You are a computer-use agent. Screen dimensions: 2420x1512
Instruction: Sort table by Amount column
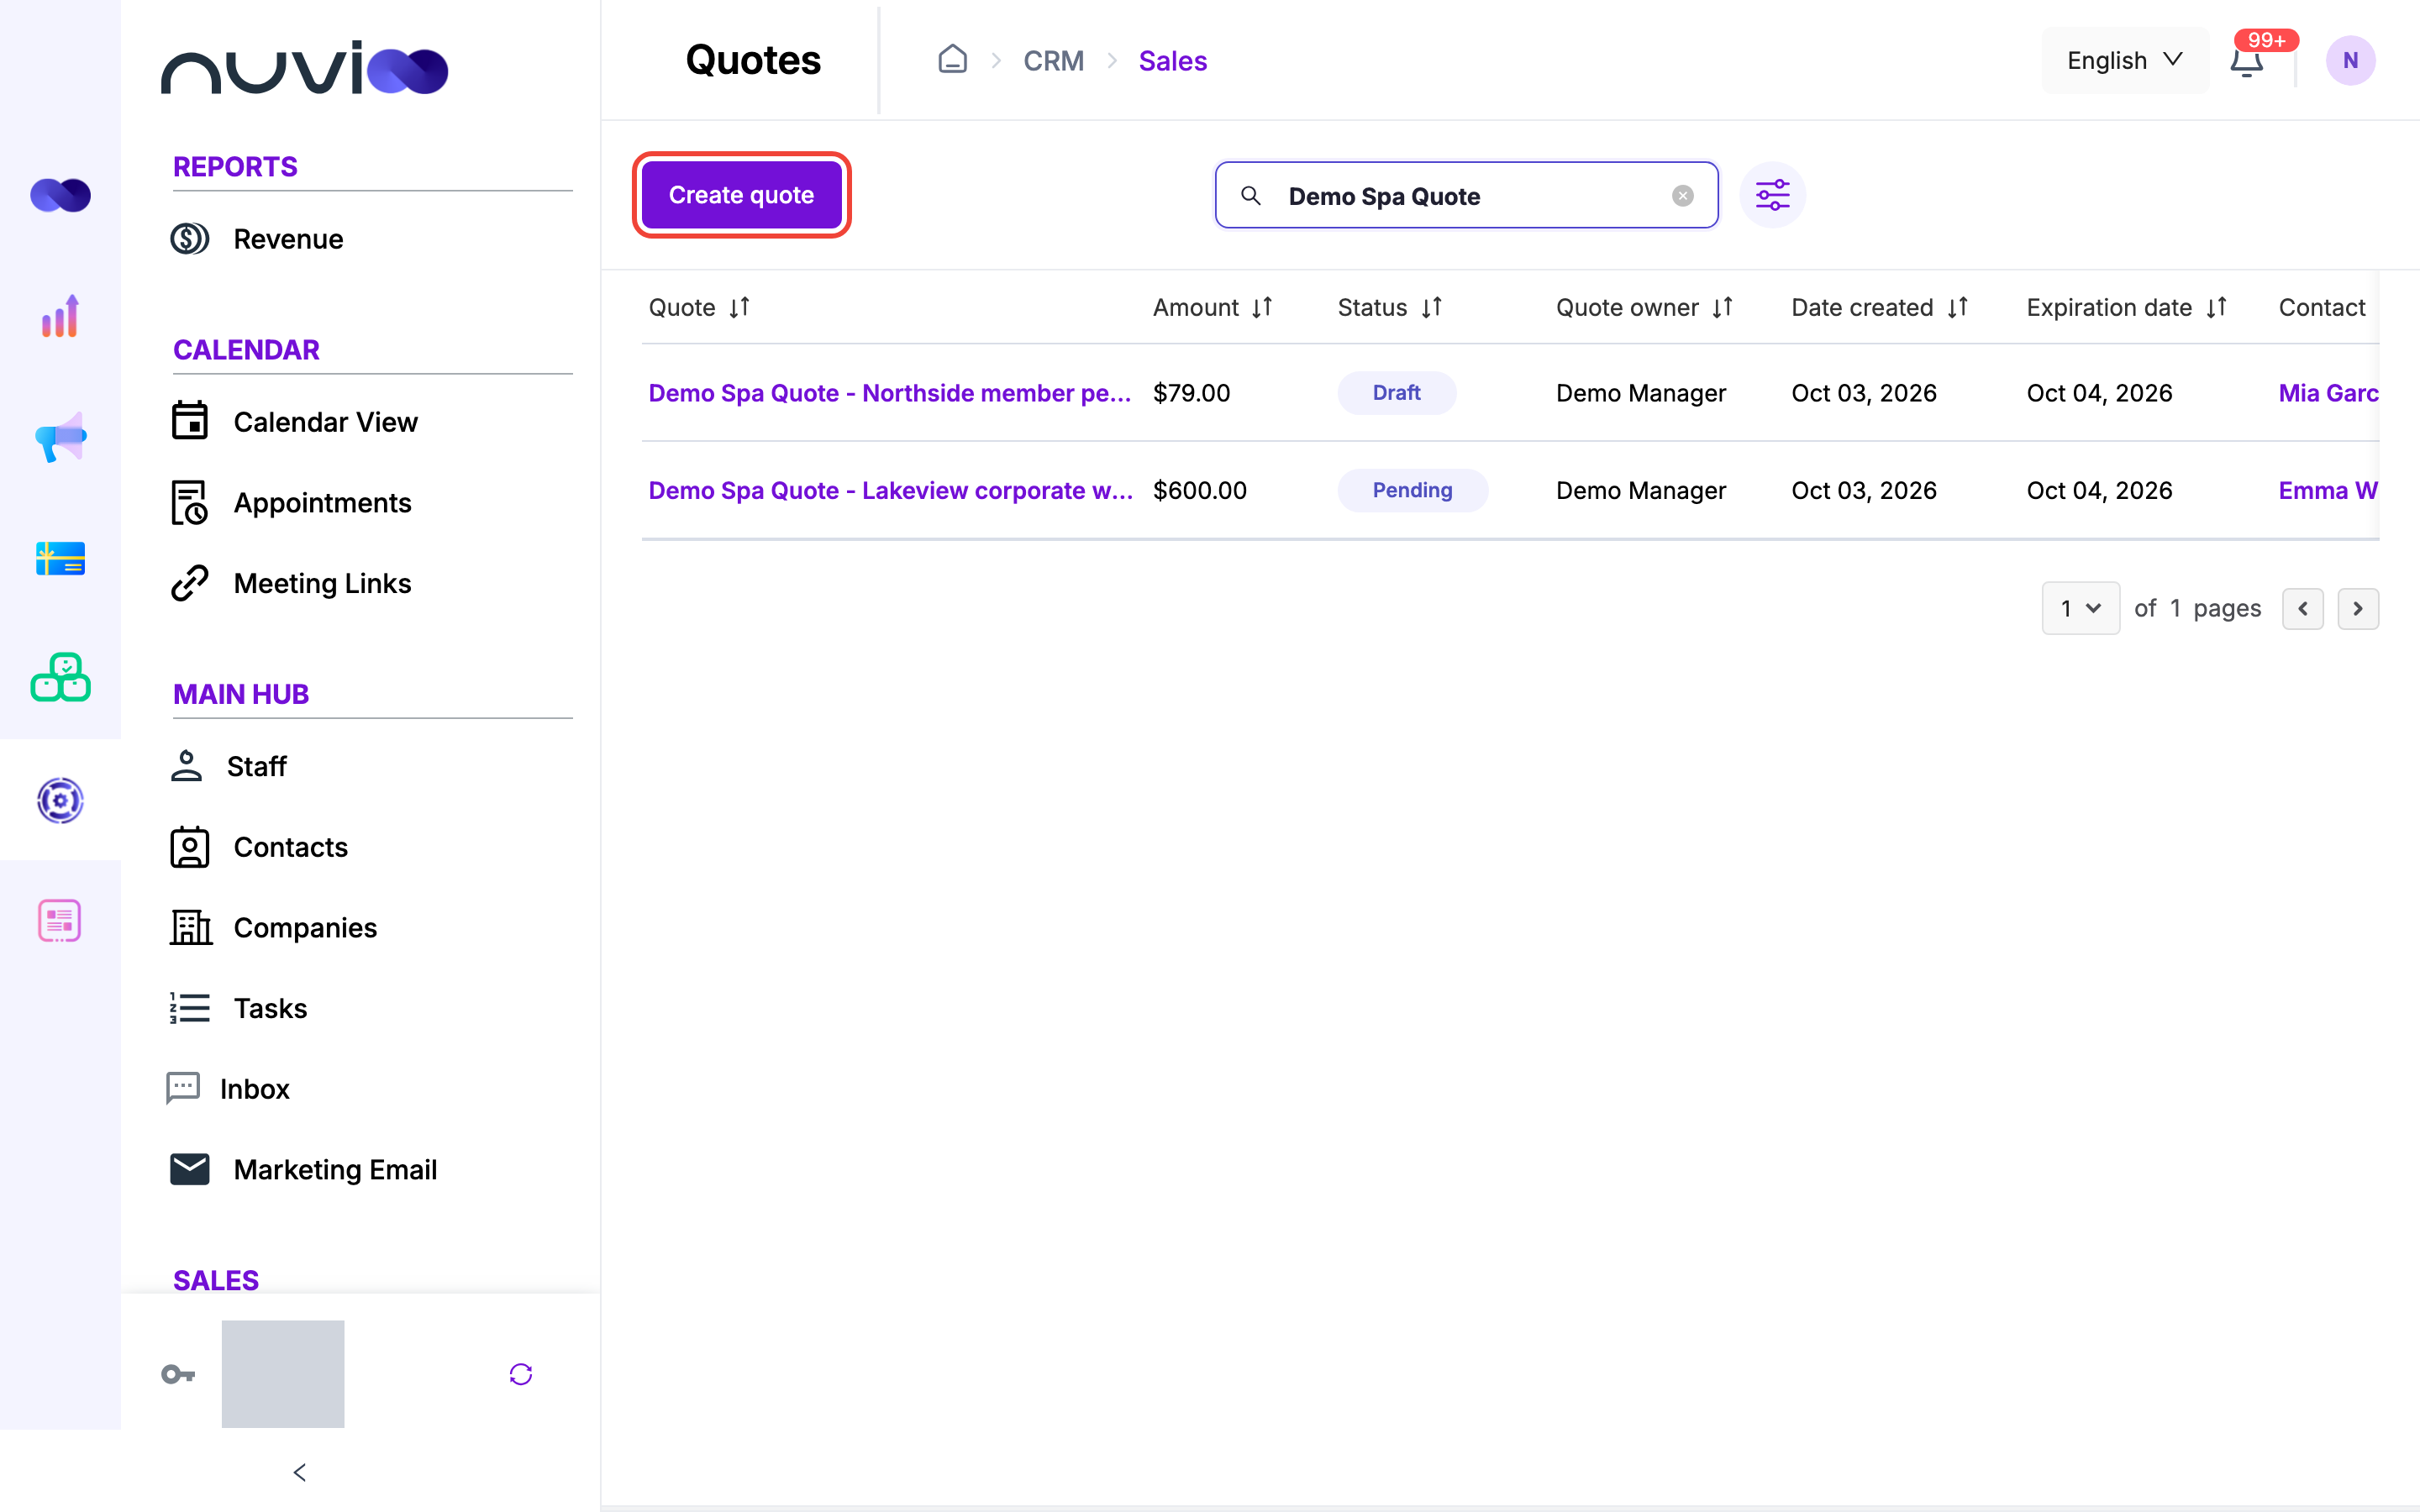1262,307
